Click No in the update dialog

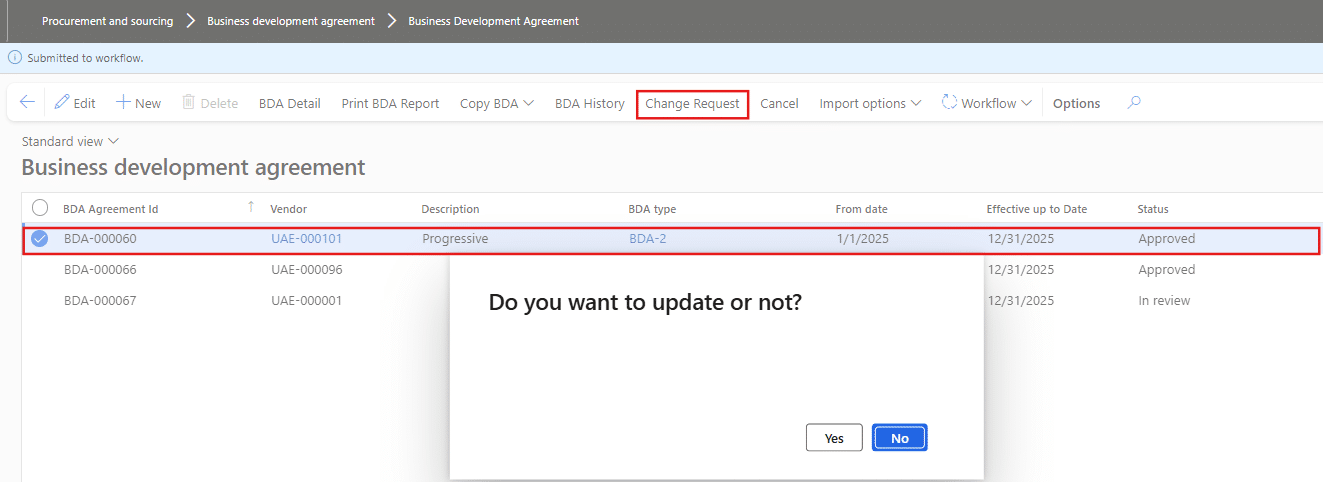(x=899, y=438)
